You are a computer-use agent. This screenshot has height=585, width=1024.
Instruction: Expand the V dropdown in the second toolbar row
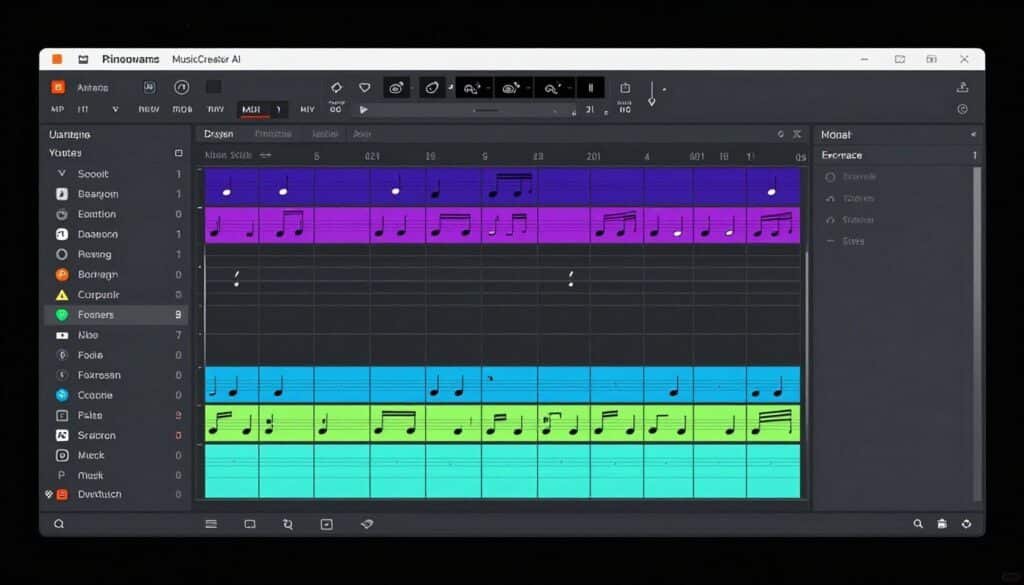tap(116, 109)
